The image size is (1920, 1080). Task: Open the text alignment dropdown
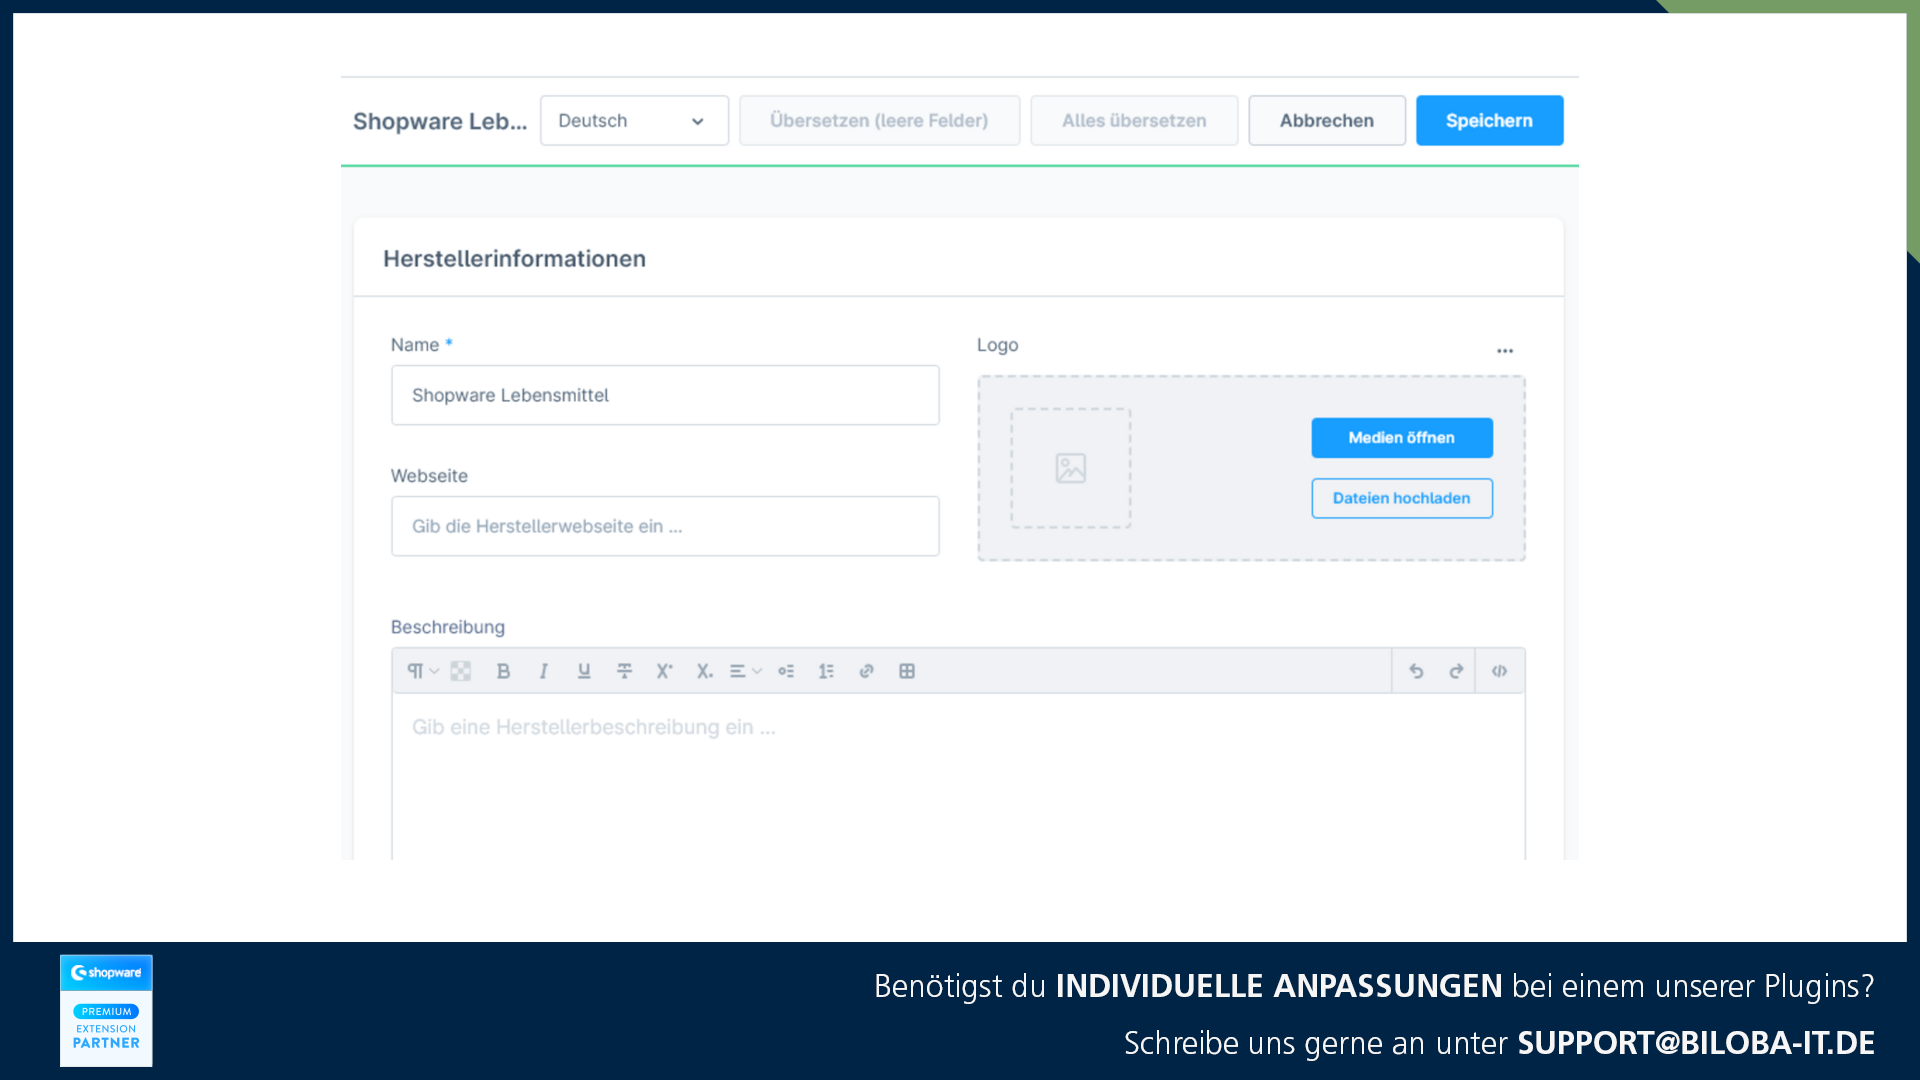point(745,671)
